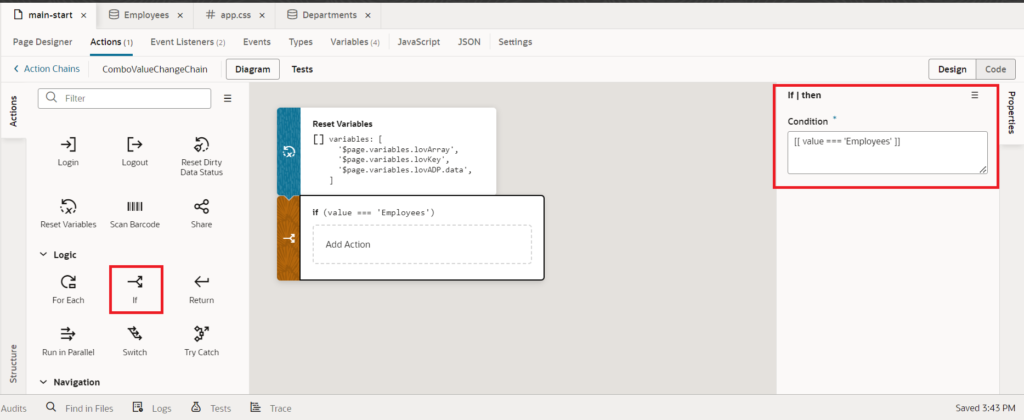The width and height of the screenshot is (1024, 420).
Task: Select the If condition node header
Action: coord(374,213)
